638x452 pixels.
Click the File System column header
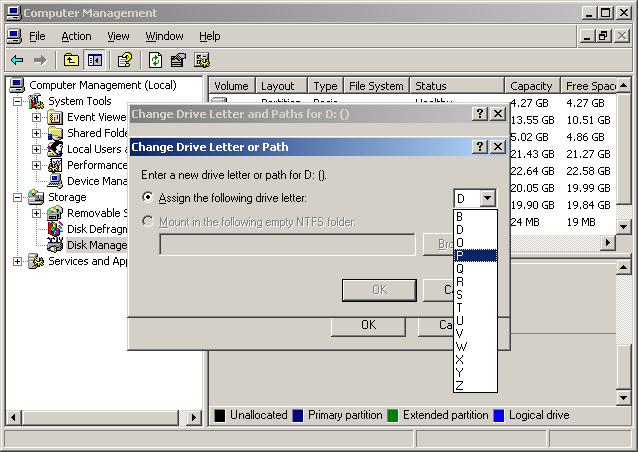point(376,86)
